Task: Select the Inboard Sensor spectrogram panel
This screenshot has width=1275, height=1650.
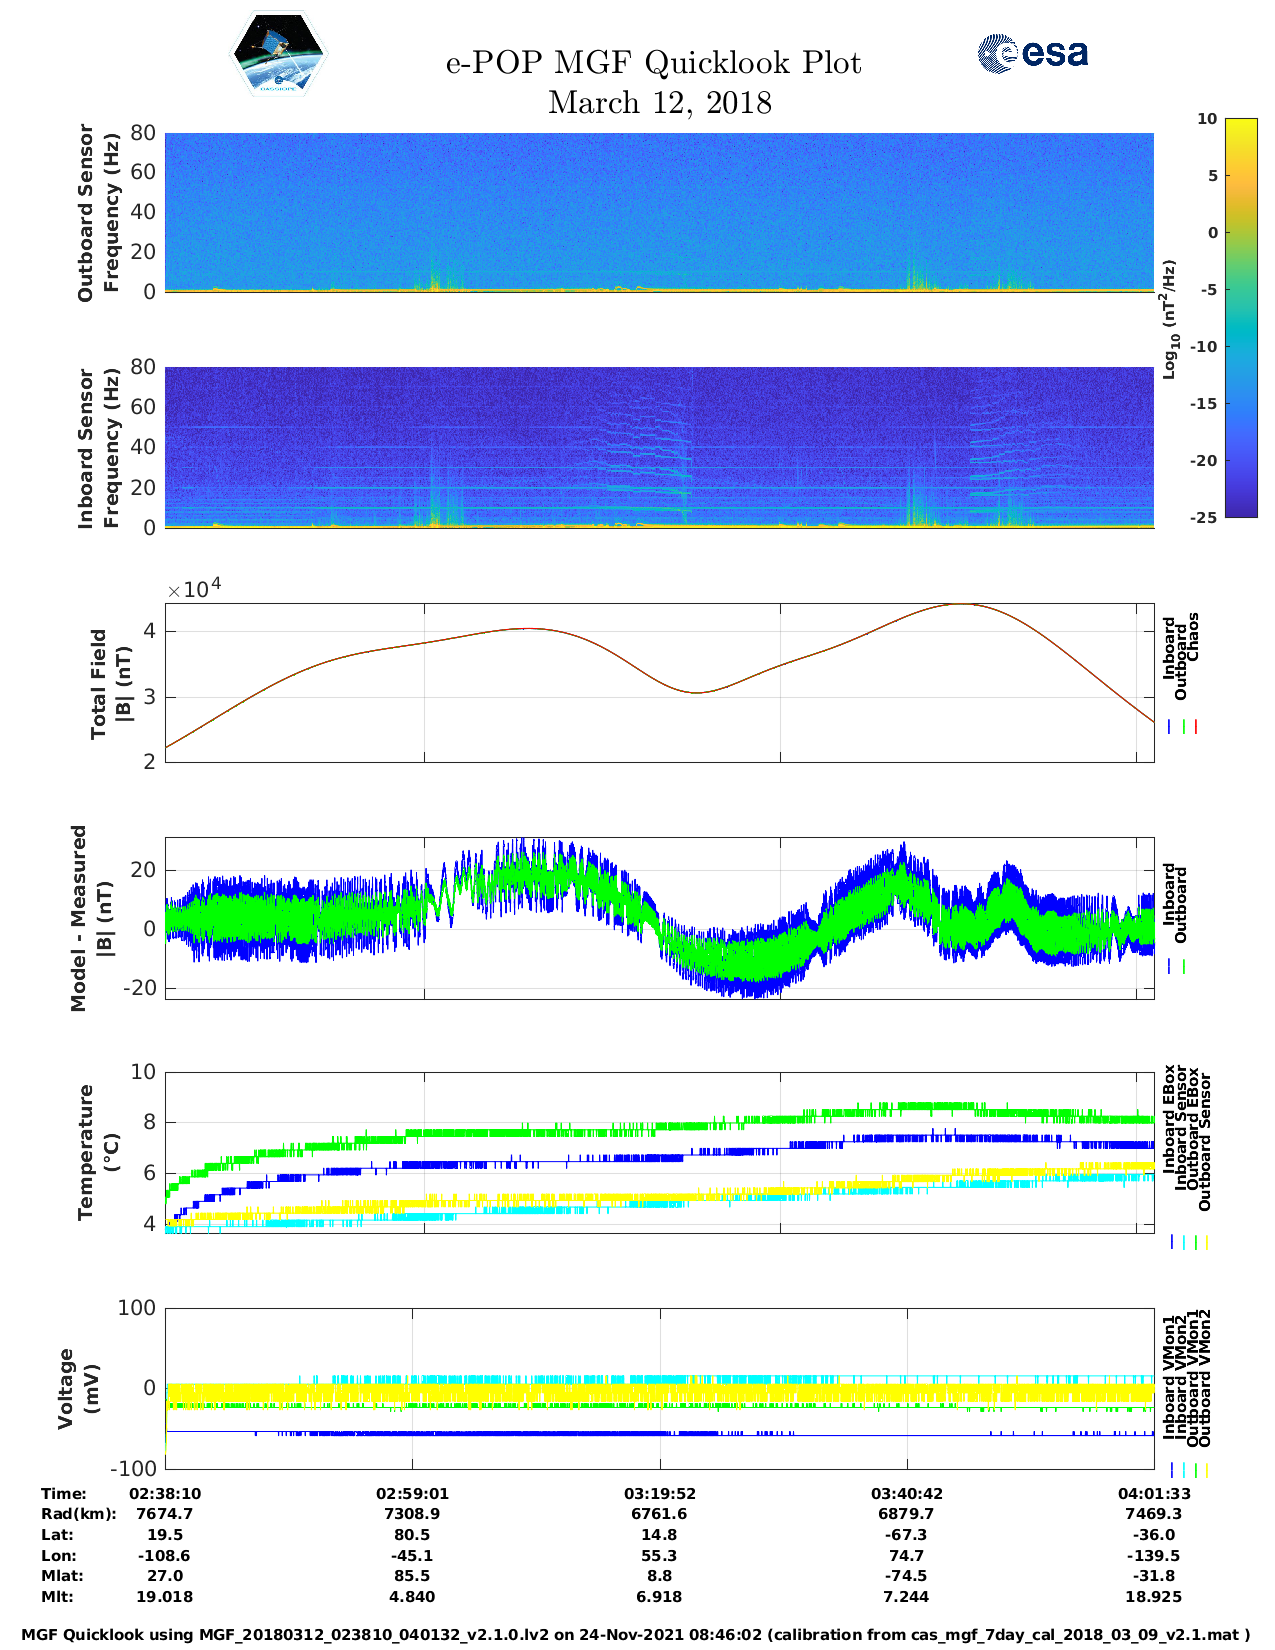Action: click(x=659, y=447)
